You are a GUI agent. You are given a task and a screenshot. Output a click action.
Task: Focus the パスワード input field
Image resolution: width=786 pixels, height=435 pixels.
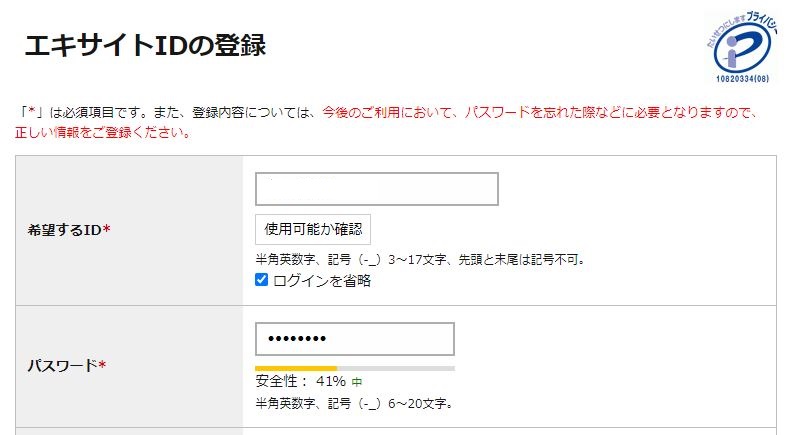click(x=354, y=339)
